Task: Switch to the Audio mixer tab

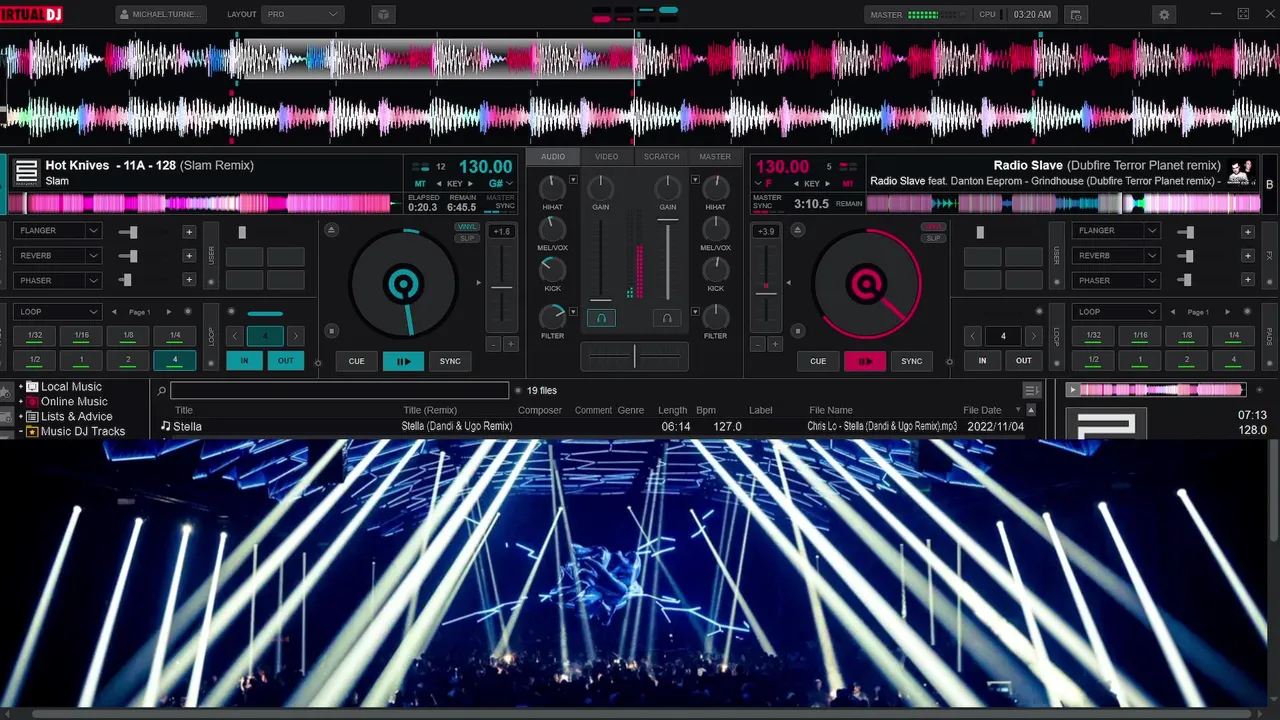Action: [553, 157]
